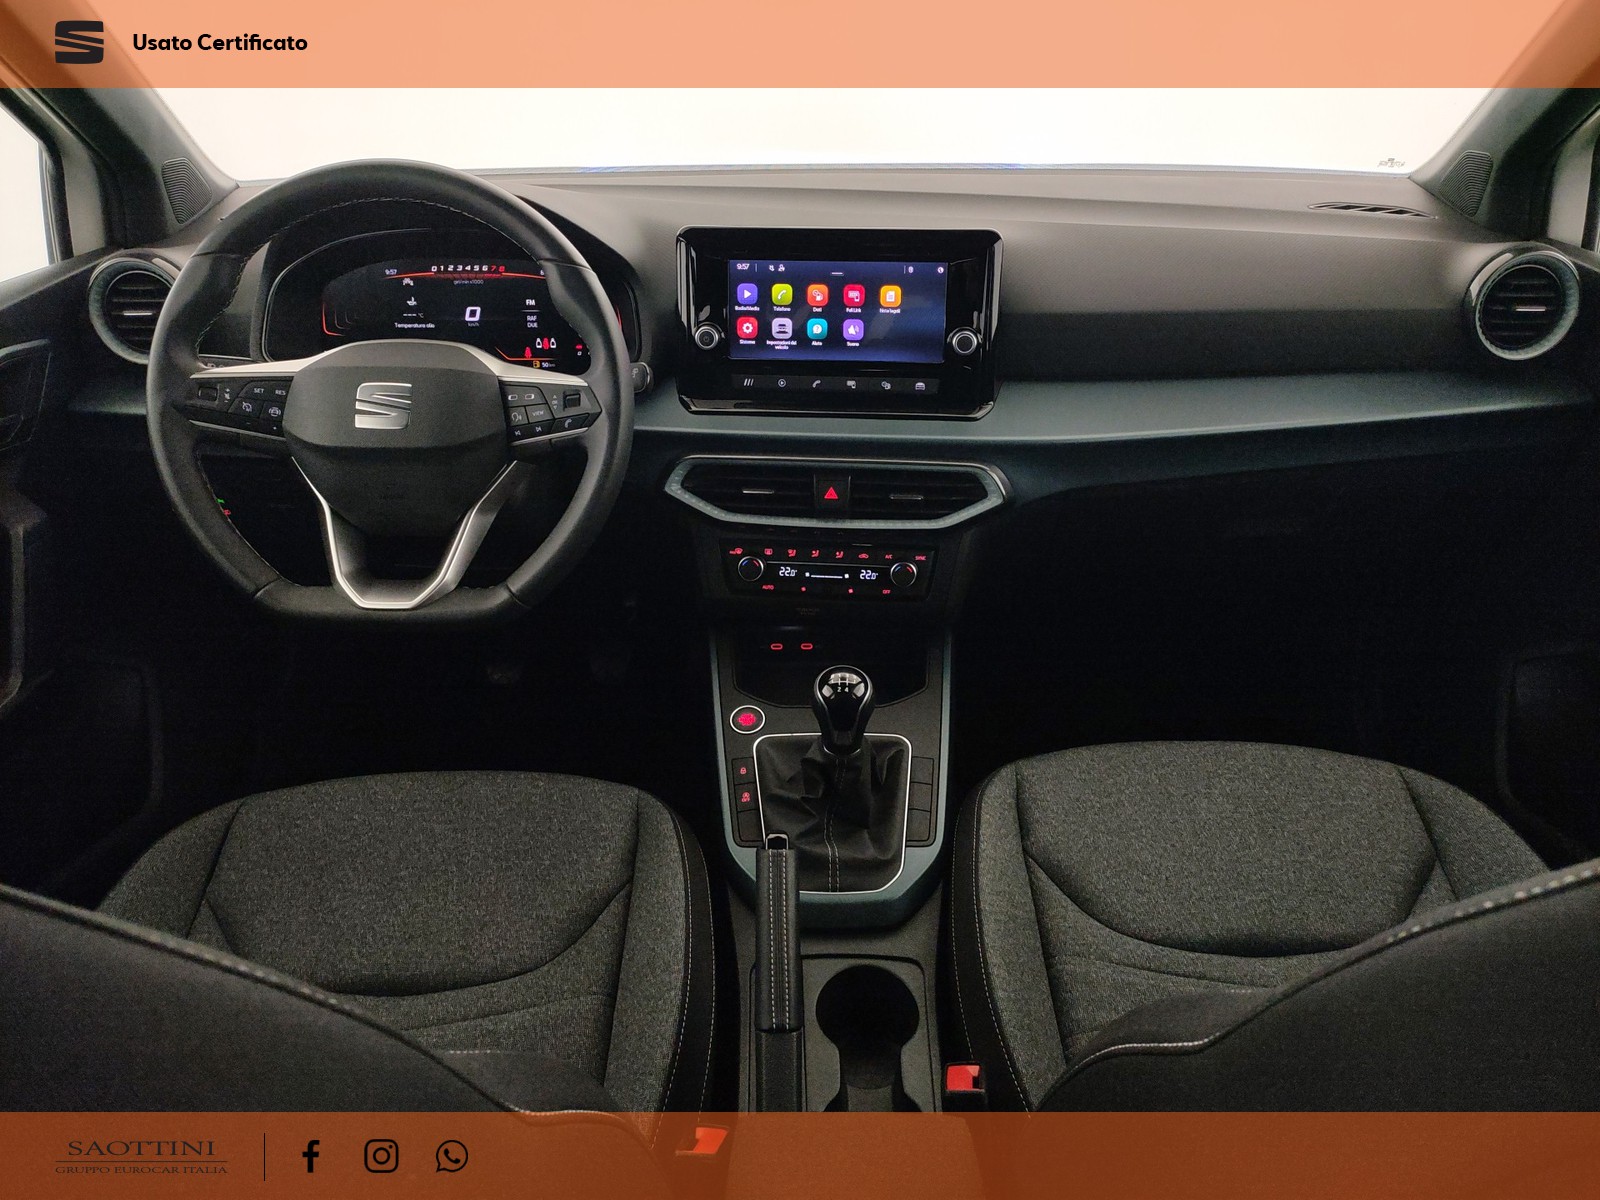
Task: Tap the green Telefono app icon
Action: point(782,294)
